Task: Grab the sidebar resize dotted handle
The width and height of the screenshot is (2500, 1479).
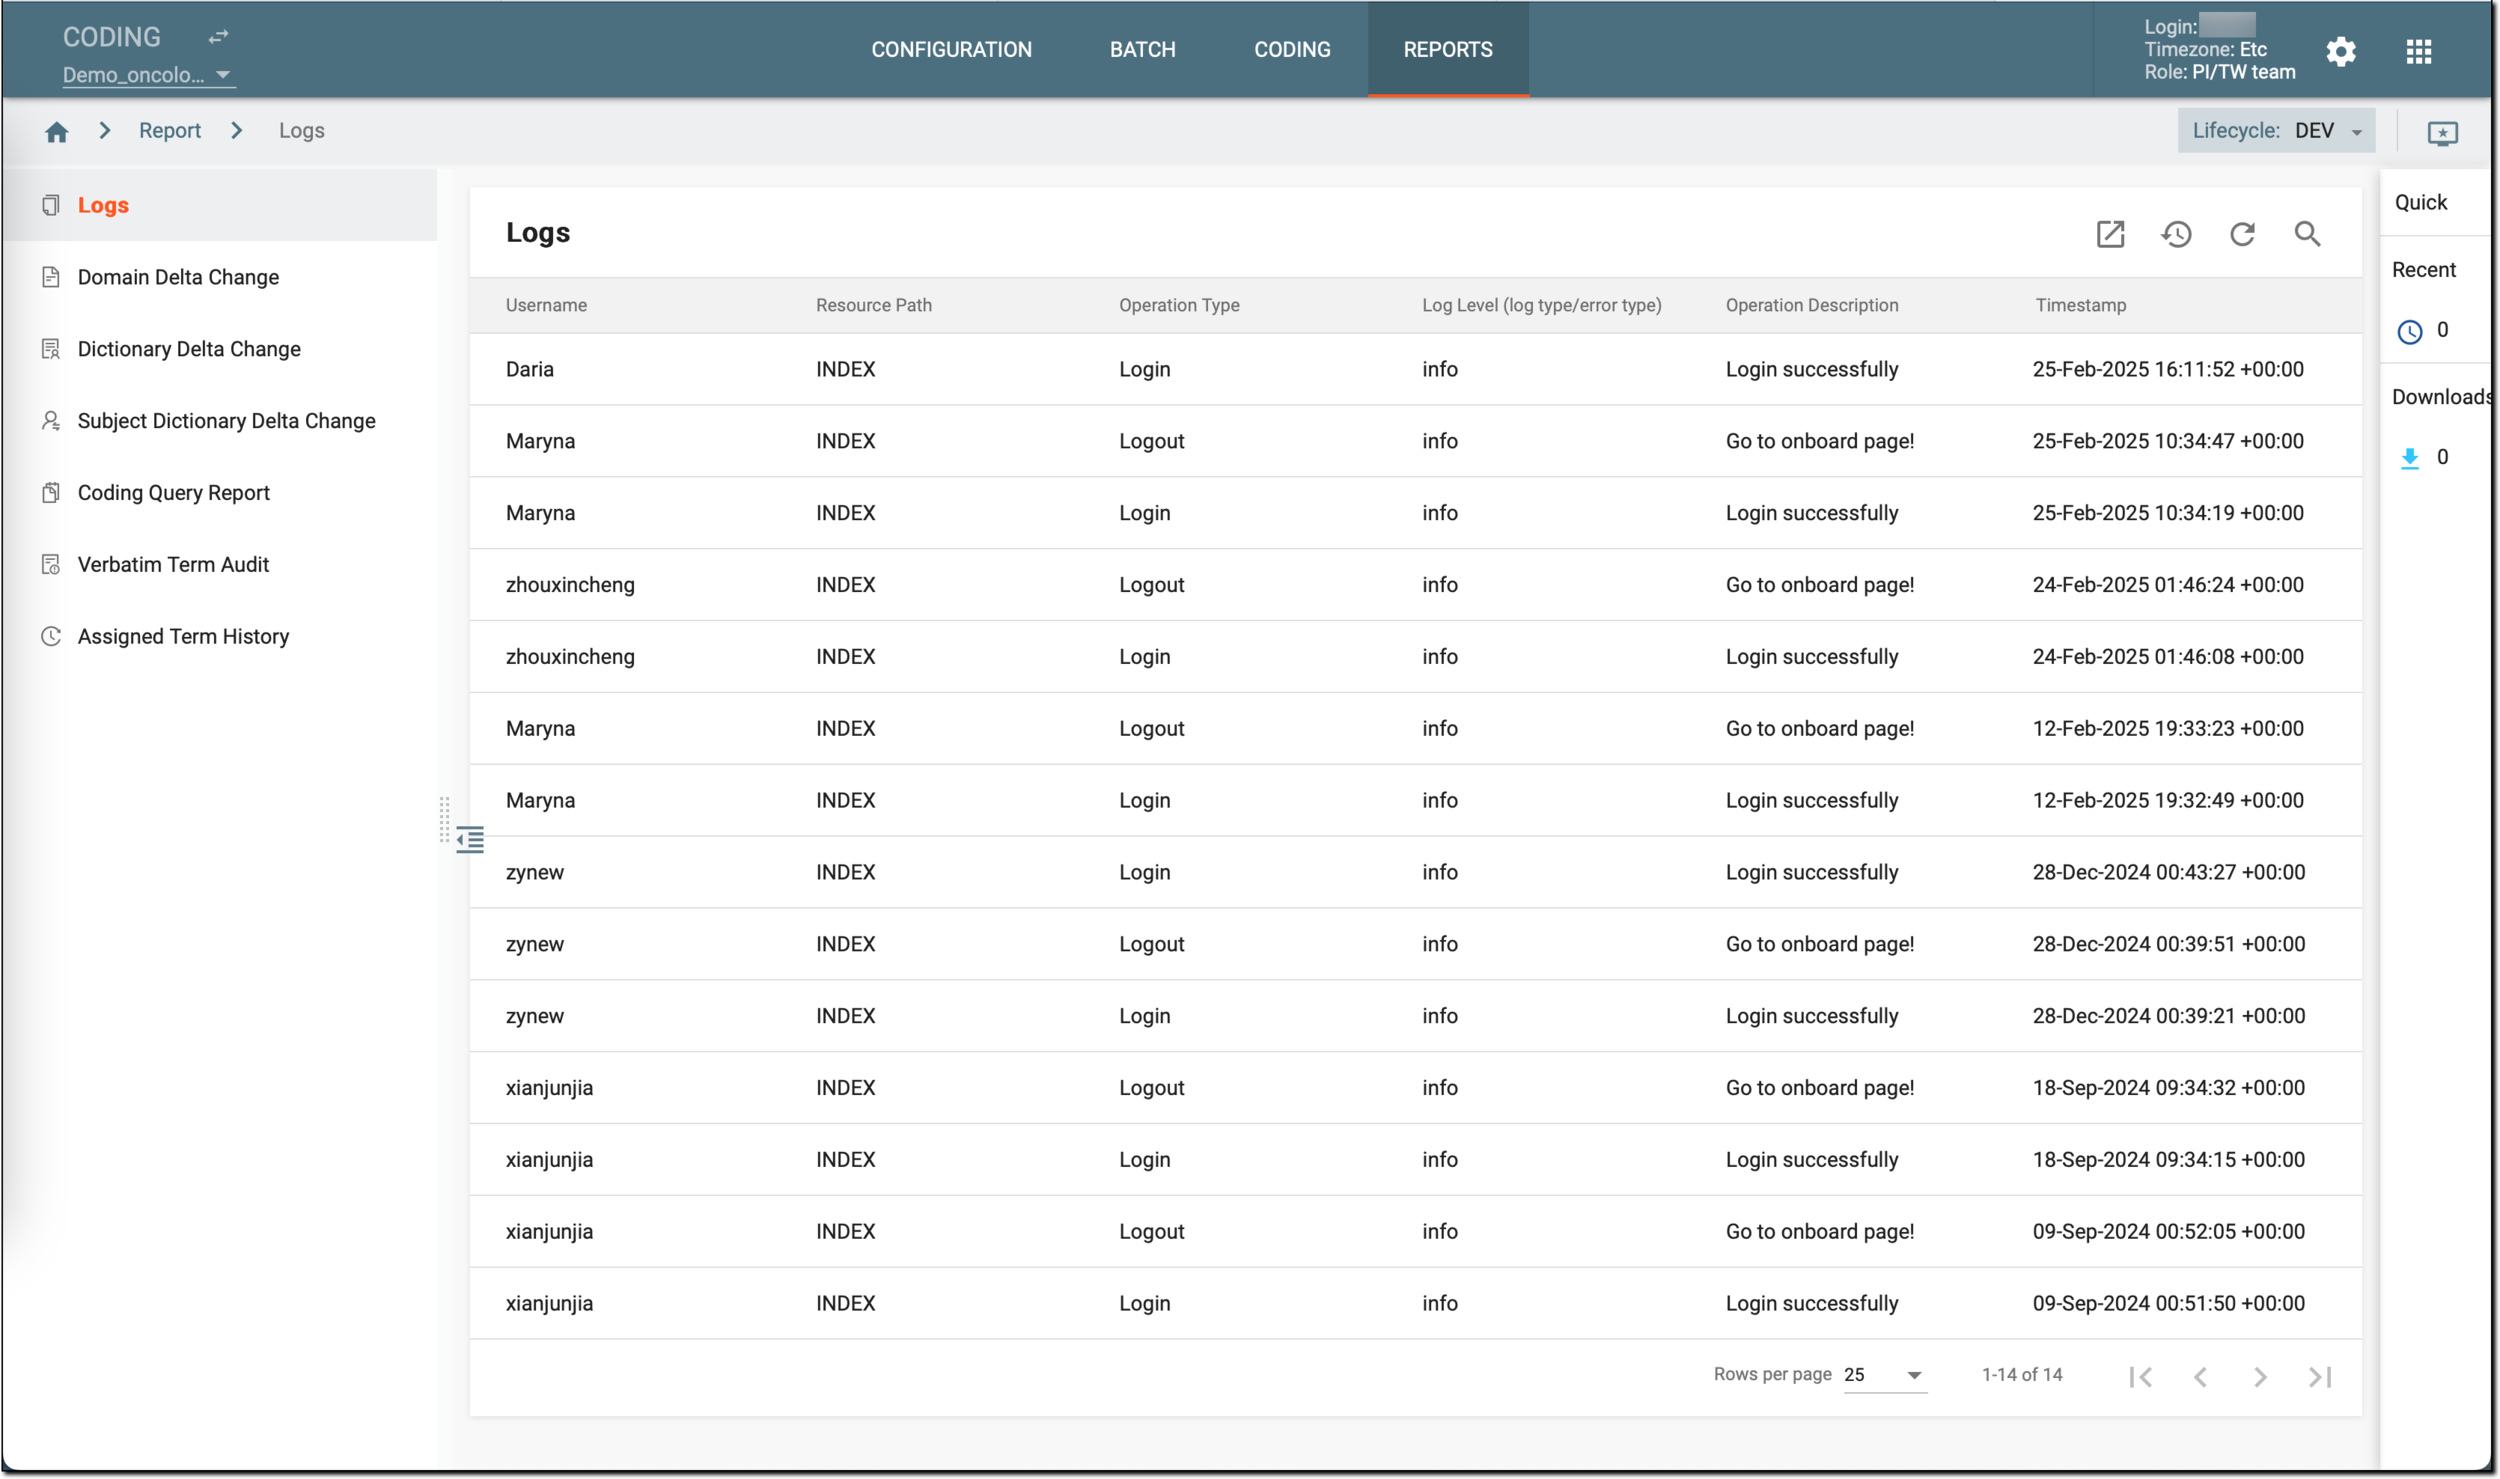Action: point(445,820)
